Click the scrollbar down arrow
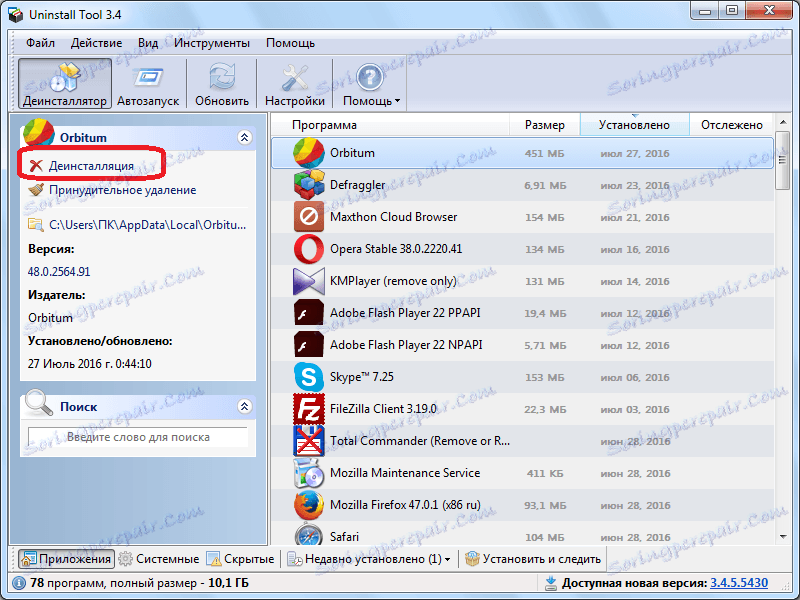Screen dimensions: 800x600 coord(783,536)
